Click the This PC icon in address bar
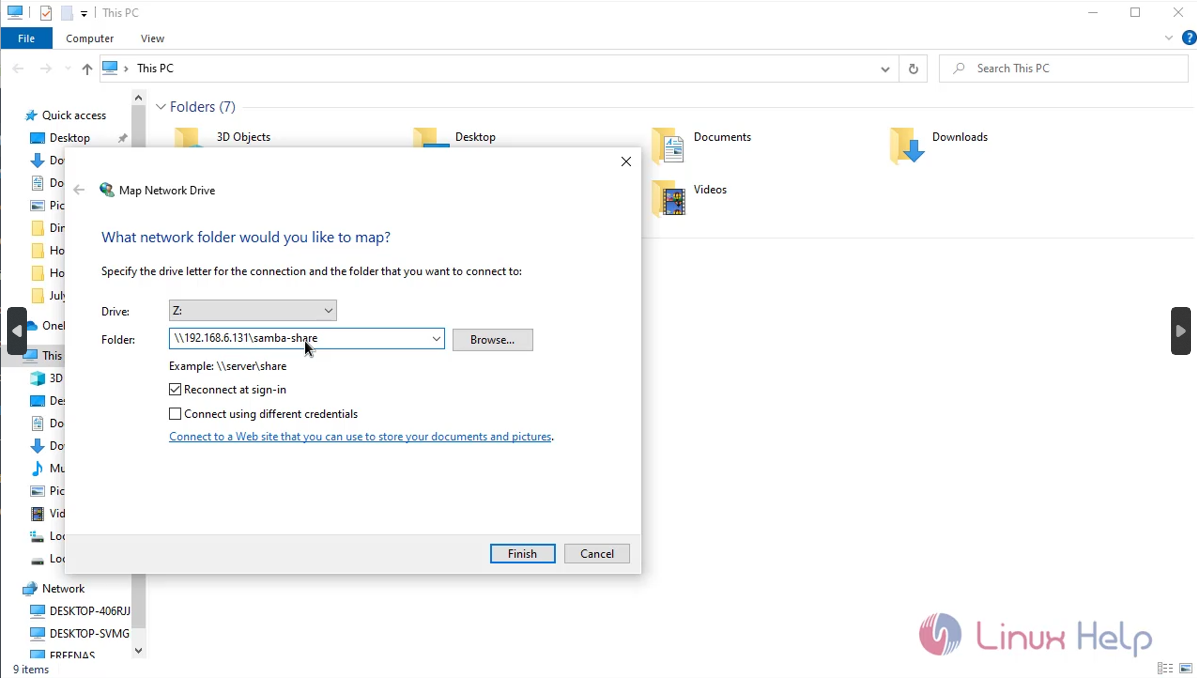Image resolution: width=1197 pixels, height=678 pixels. pos(110,68)
